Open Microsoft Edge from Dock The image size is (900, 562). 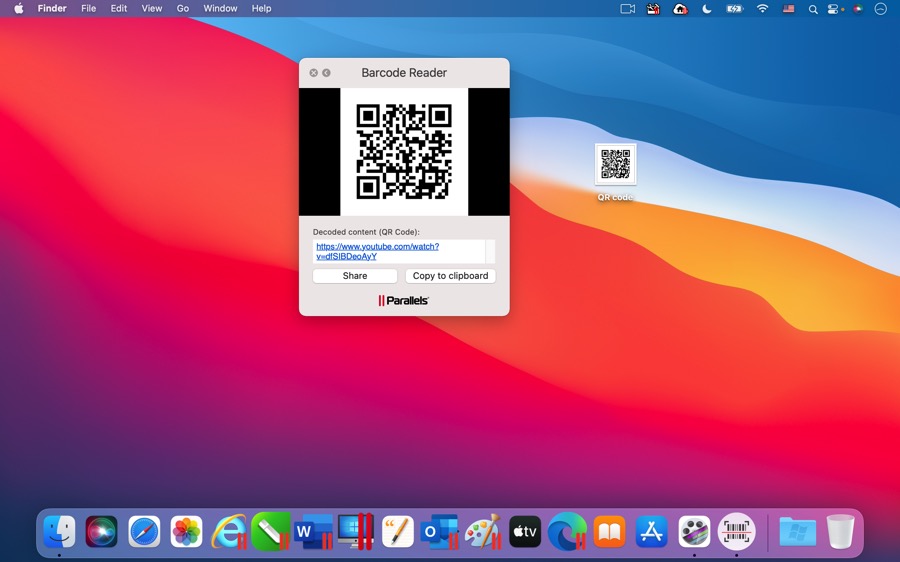(567, 531)
